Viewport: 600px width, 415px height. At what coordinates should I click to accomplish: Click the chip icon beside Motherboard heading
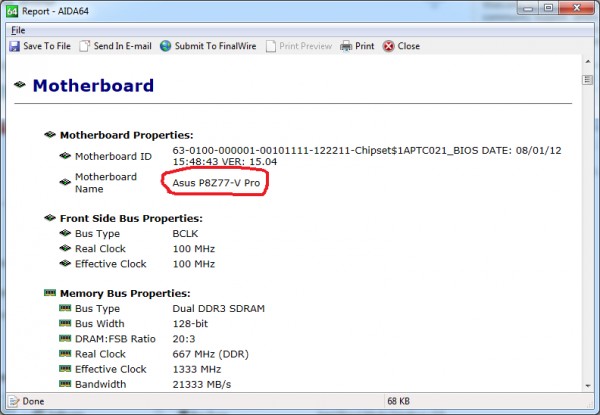pos(20,84)
